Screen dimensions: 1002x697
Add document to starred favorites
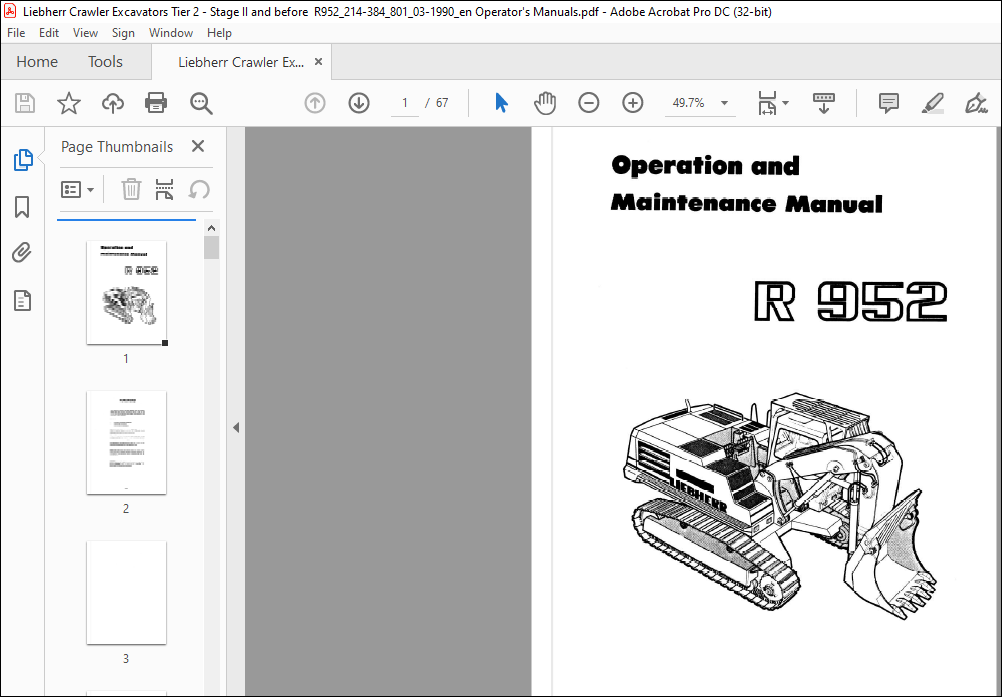(68, 103)
